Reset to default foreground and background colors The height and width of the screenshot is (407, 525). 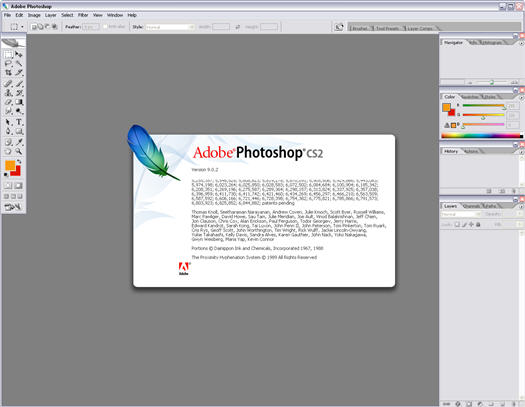point(6,174)
